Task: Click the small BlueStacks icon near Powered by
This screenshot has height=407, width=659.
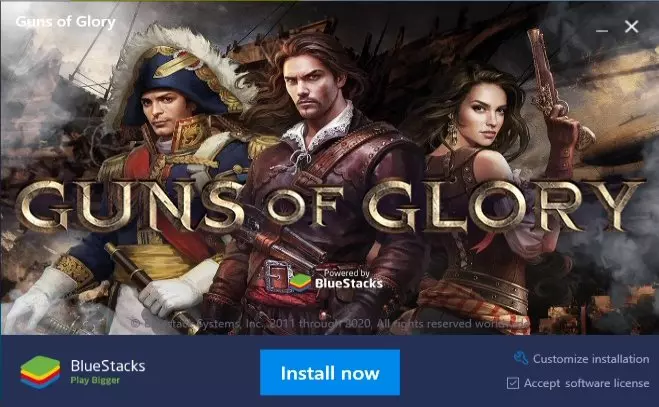Action: tap(301, 283)
